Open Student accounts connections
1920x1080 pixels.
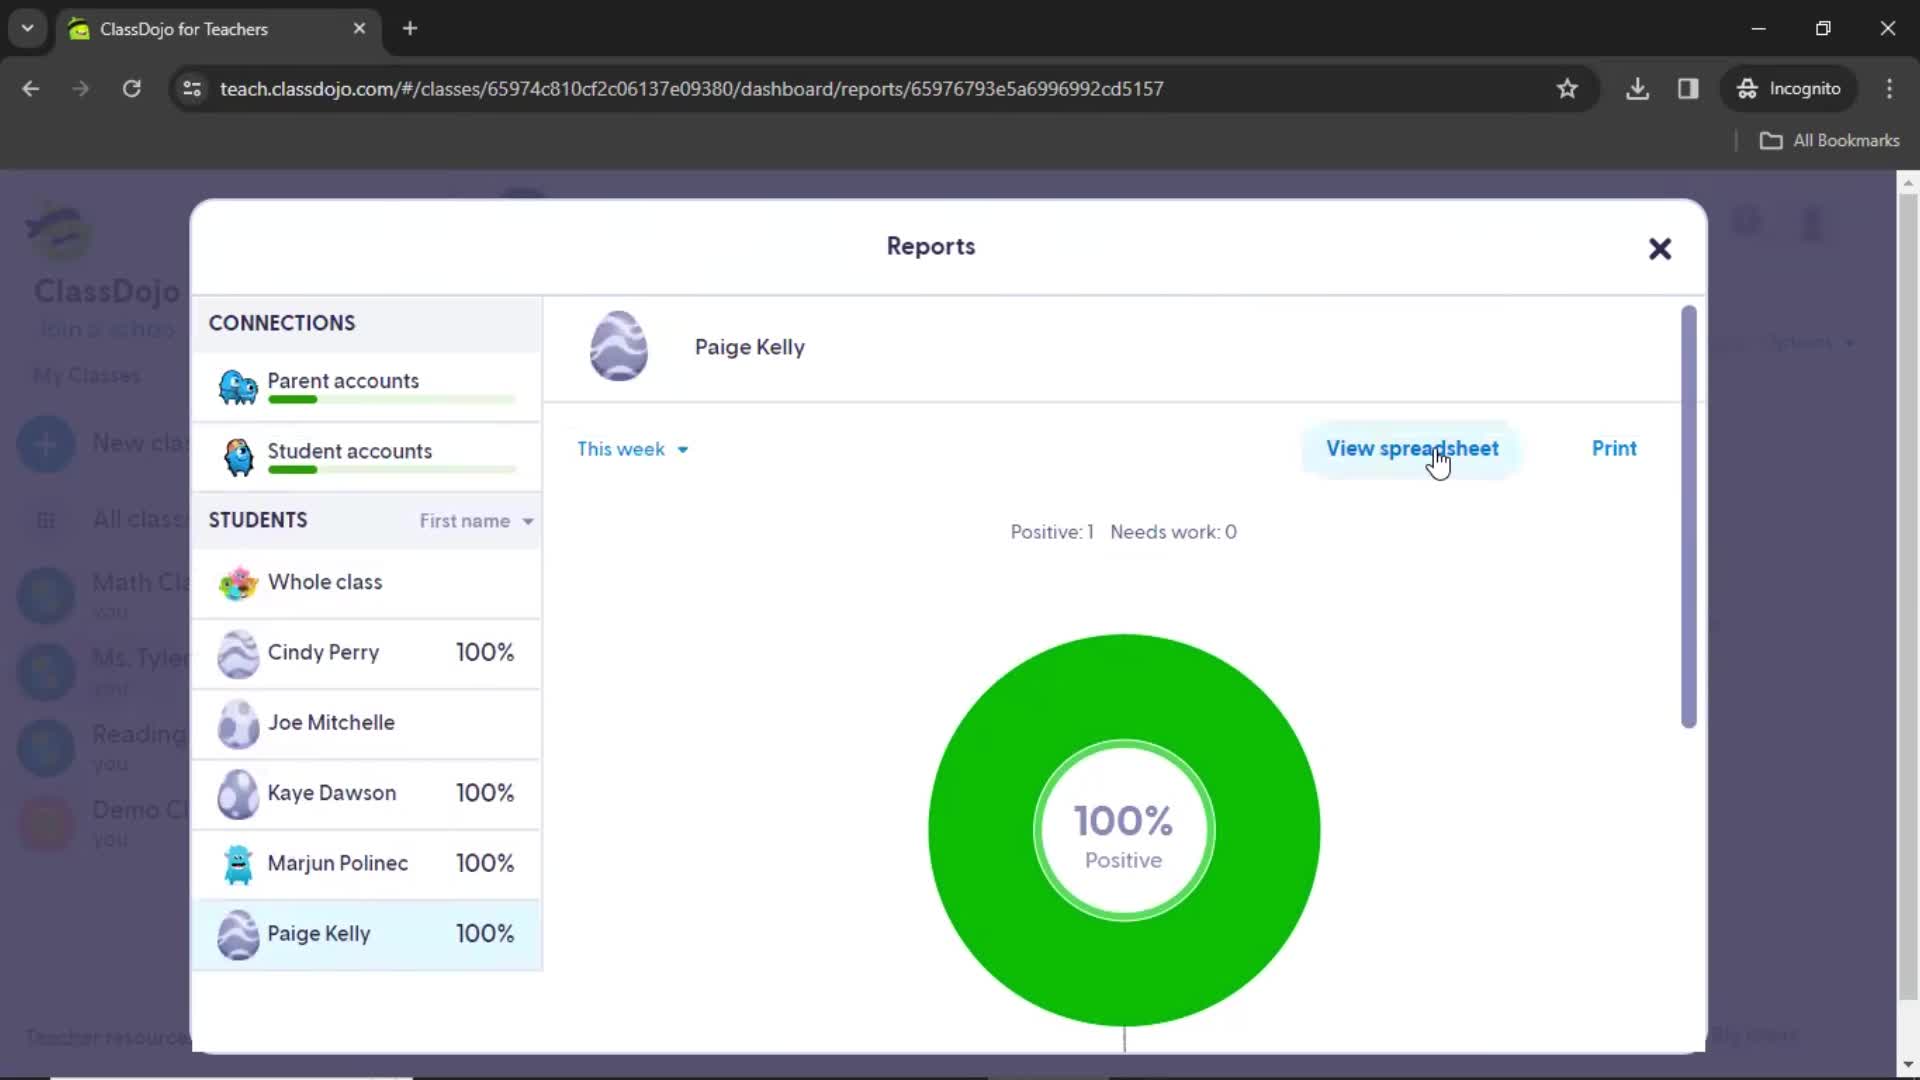(367, 457)
